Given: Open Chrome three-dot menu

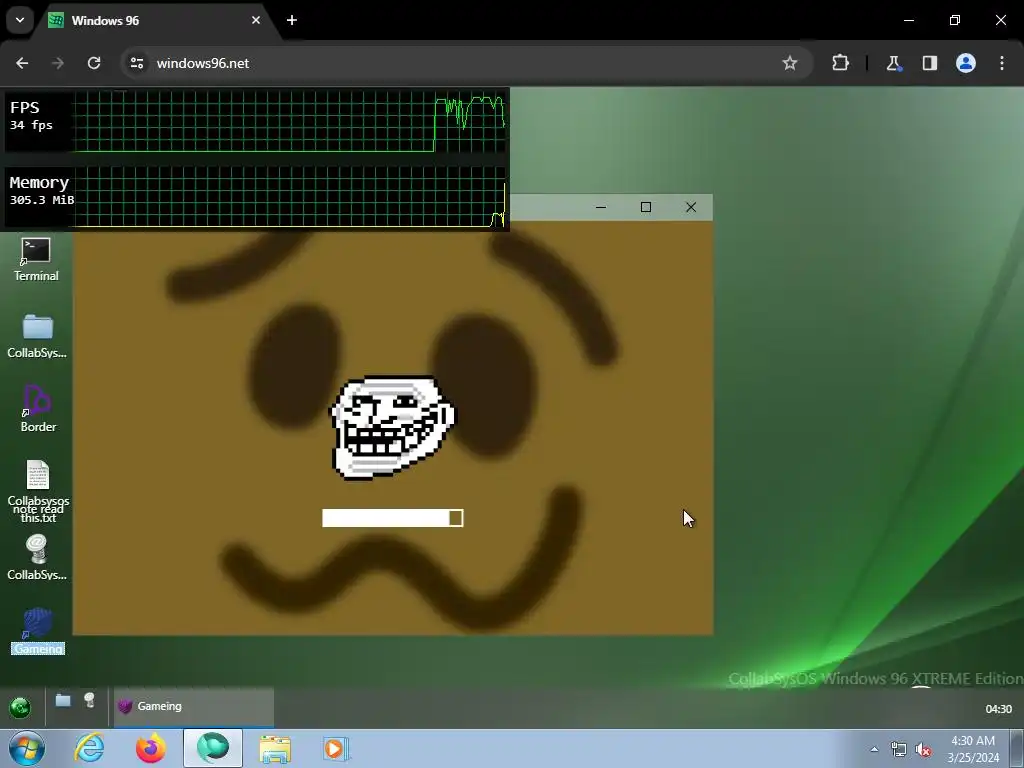Looking at the screenshot, I should (x=1002, y=63).
